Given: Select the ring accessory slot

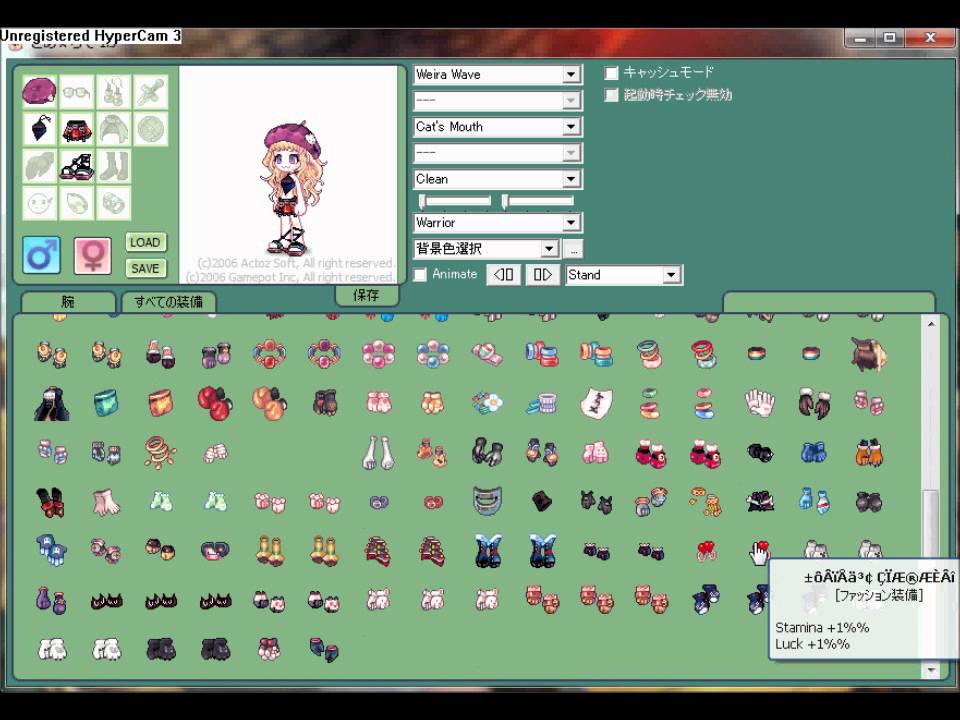Looking at the screenshot, I should (x=113, y=203).
